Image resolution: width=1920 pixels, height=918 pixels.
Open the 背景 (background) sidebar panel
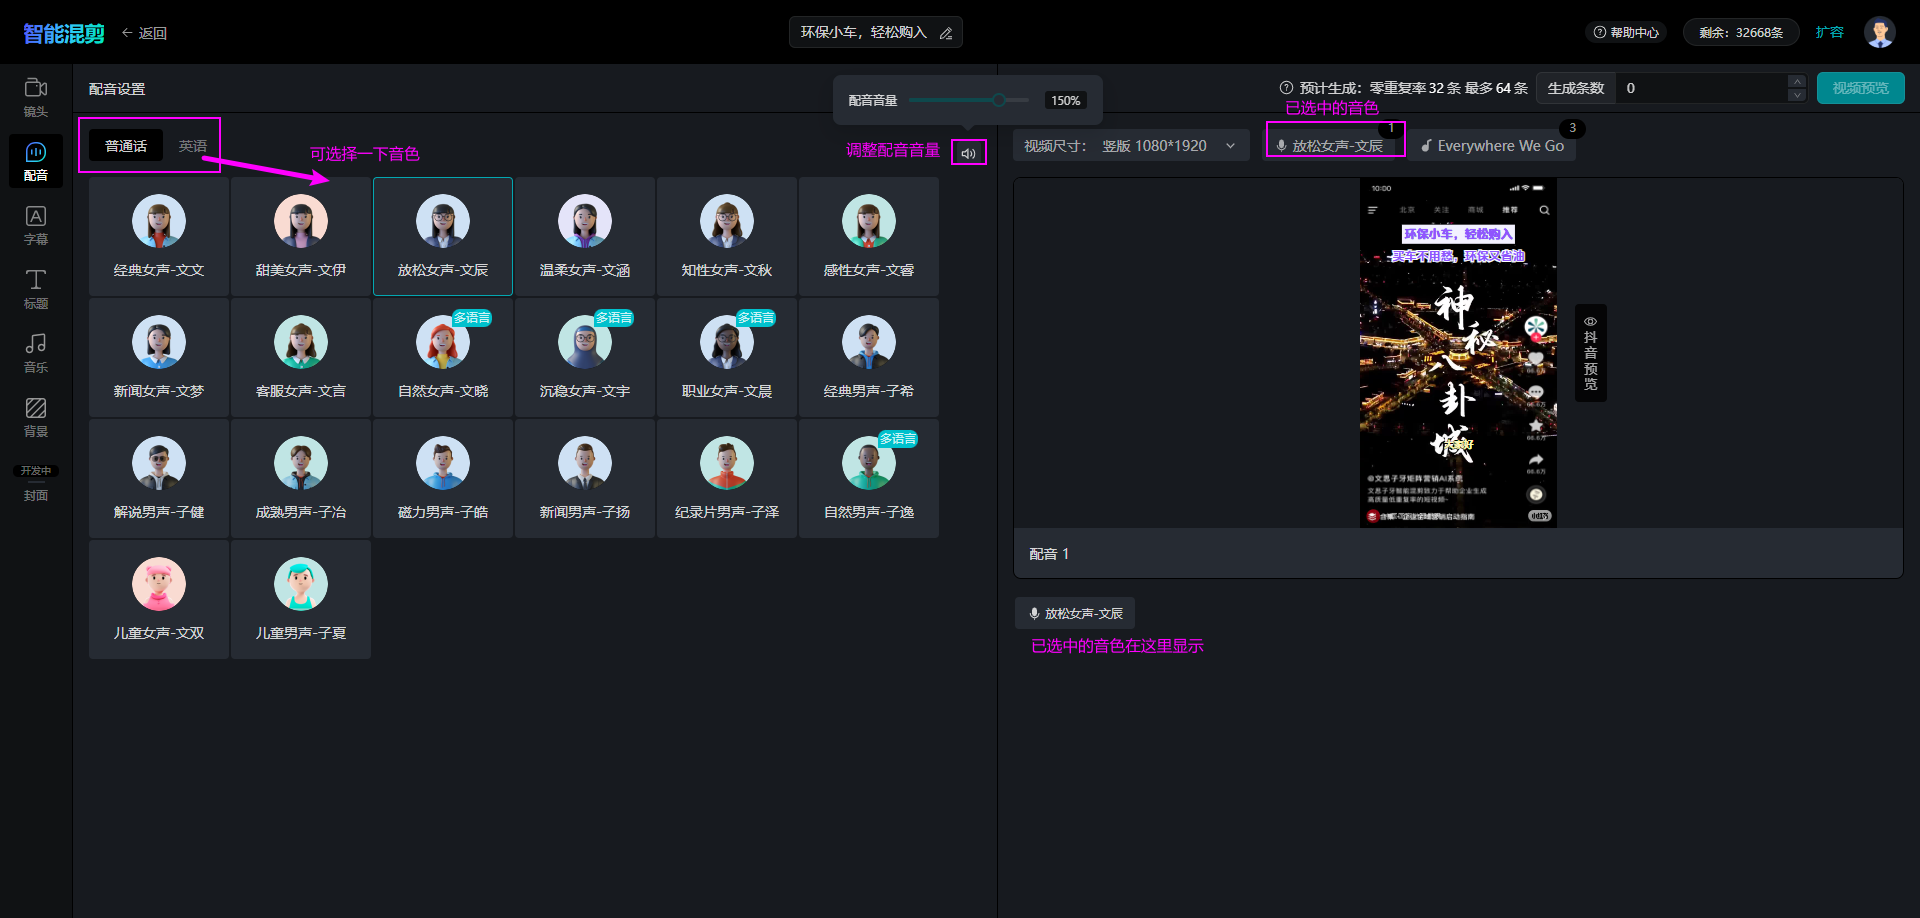click(x=36, y=417)
